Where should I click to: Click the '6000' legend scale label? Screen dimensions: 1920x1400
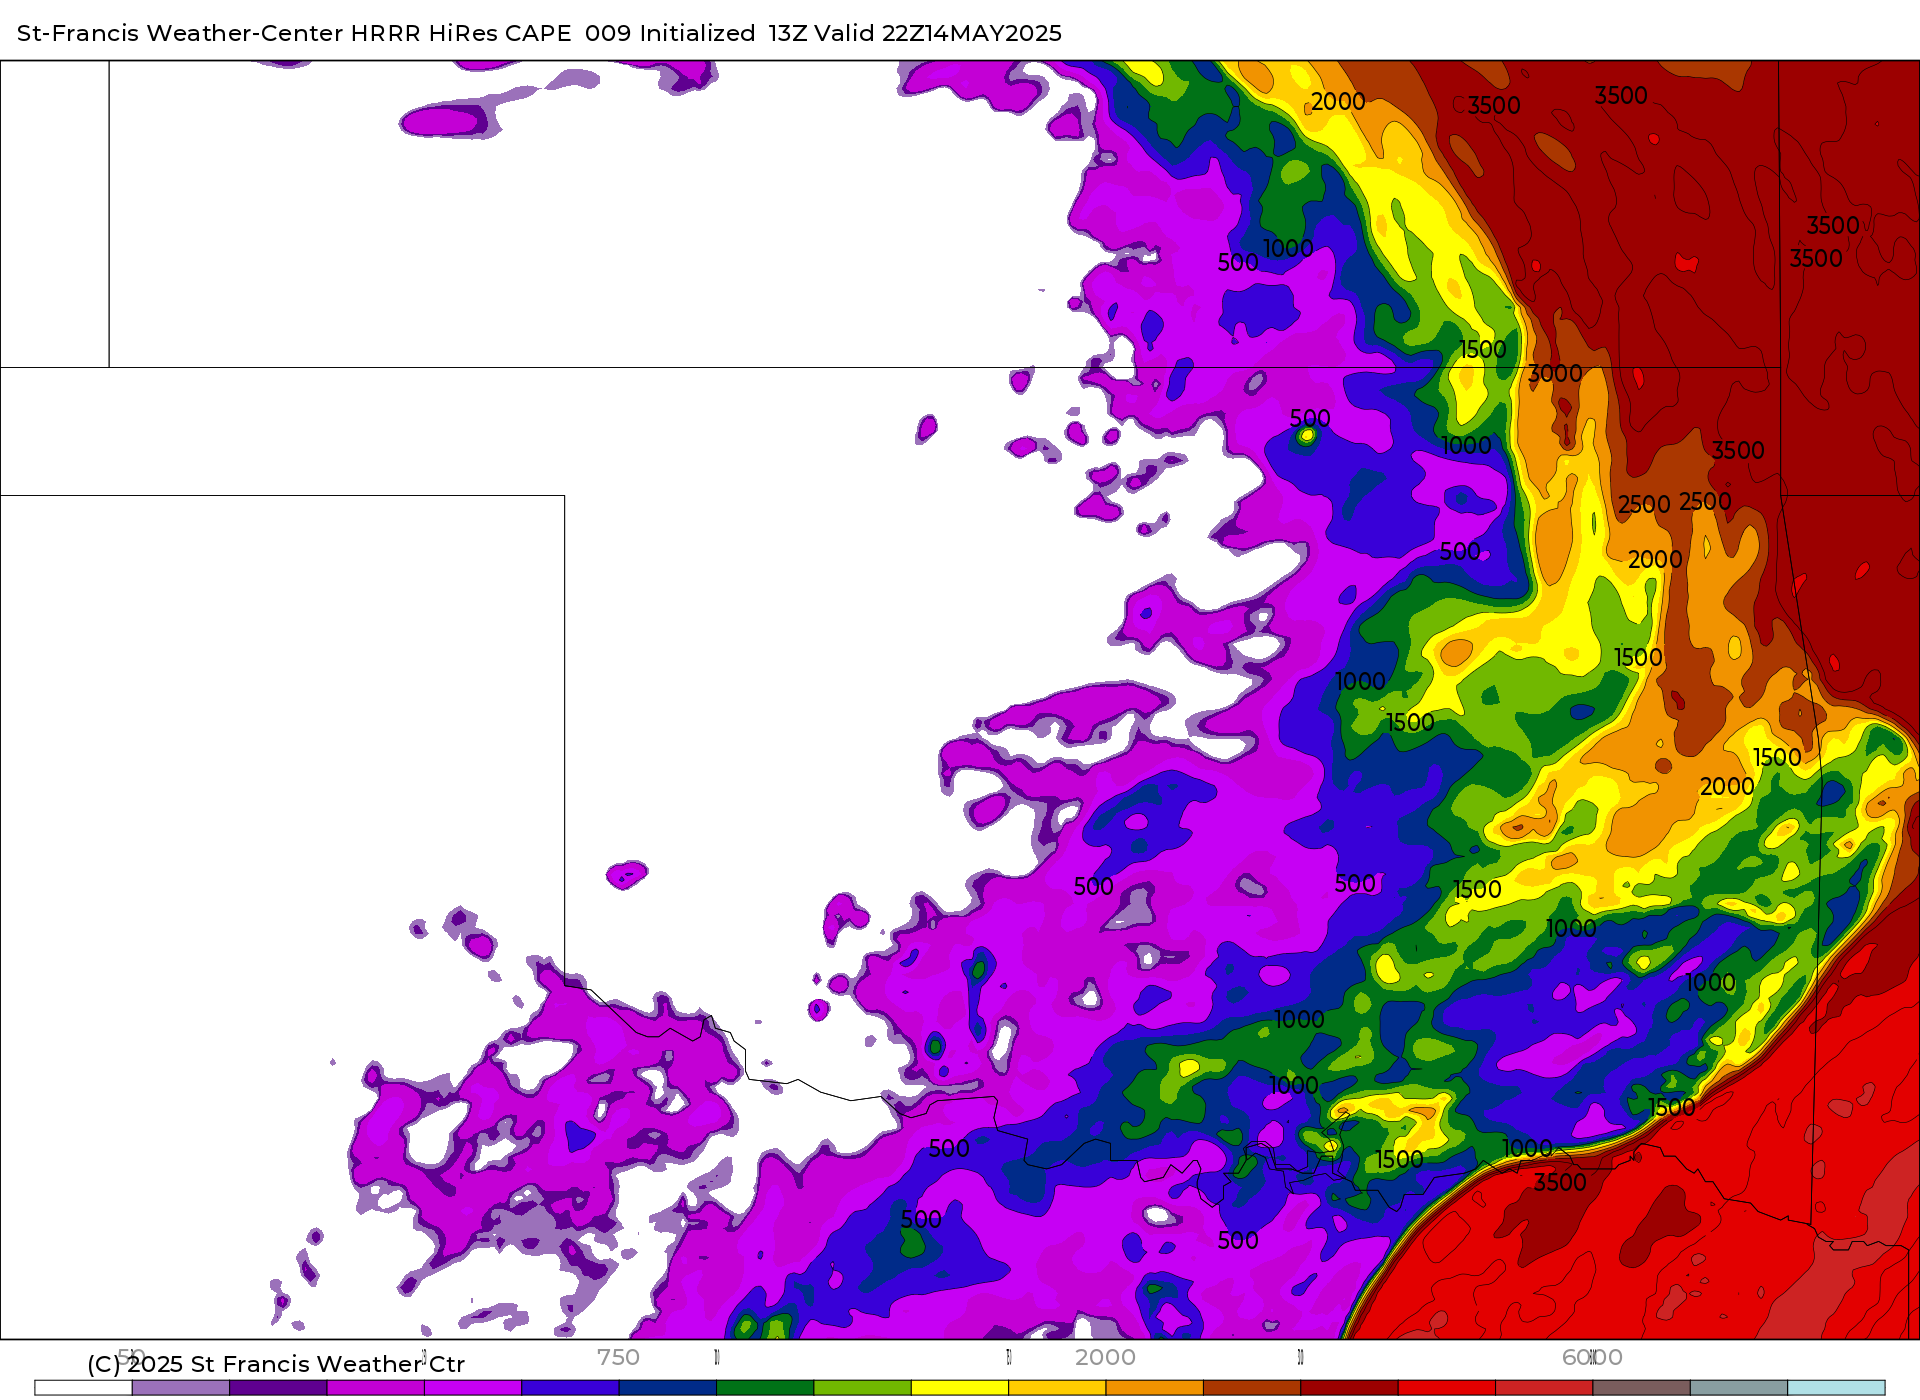[x=1592, y=1357]
